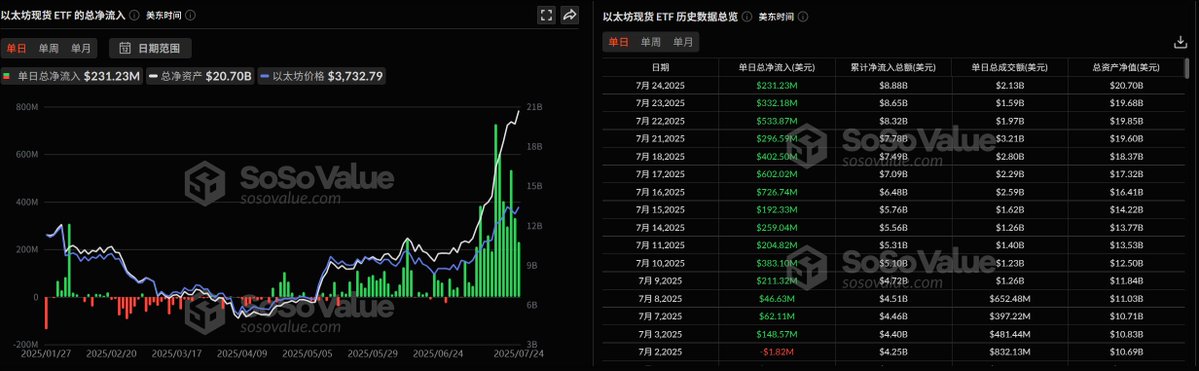
Task: Select the 单月 tab above the chart
Action: click(80, 48)
